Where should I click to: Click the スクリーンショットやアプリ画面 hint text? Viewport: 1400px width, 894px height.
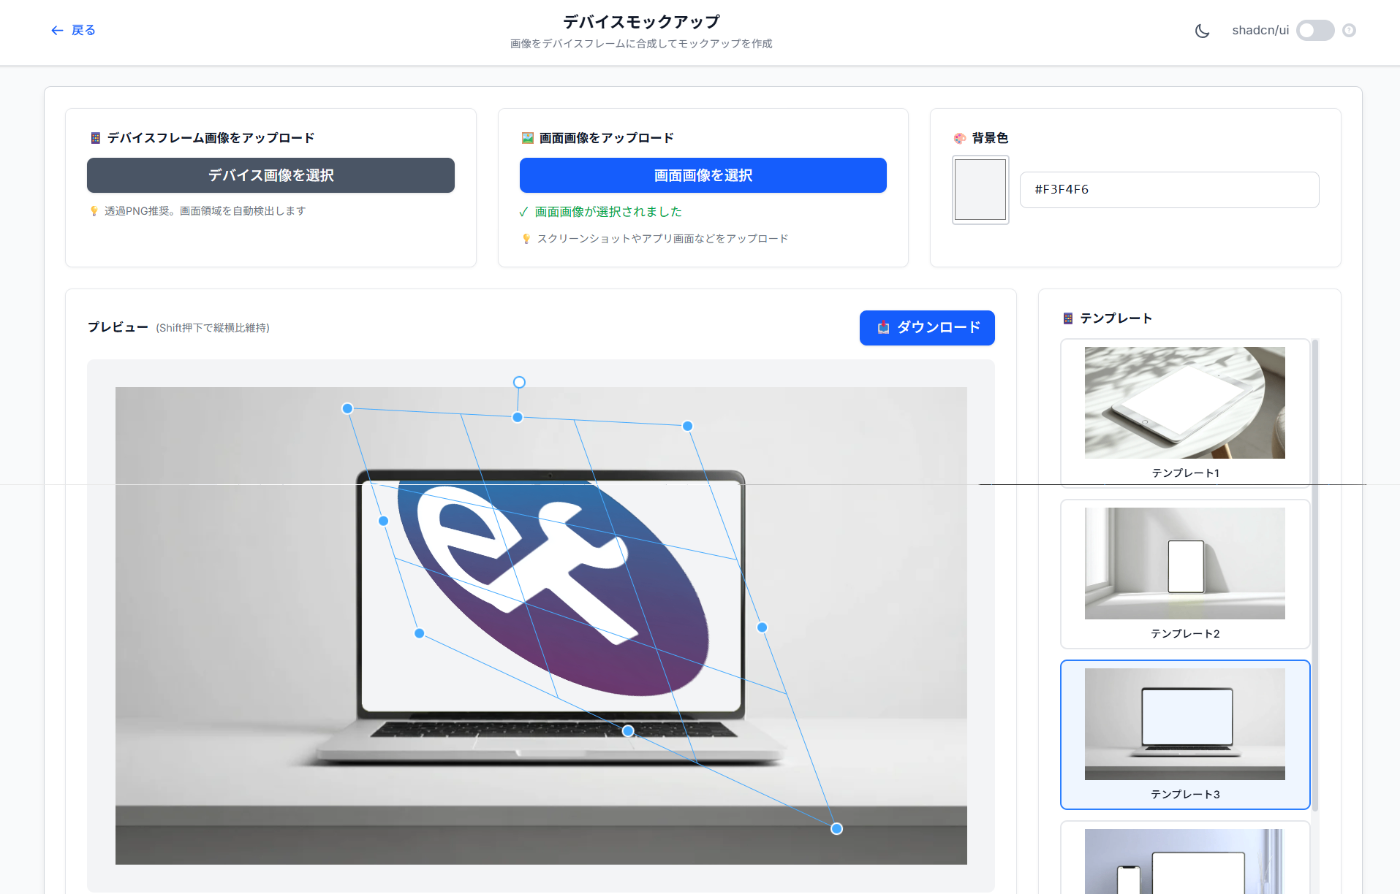pos(662,239)
